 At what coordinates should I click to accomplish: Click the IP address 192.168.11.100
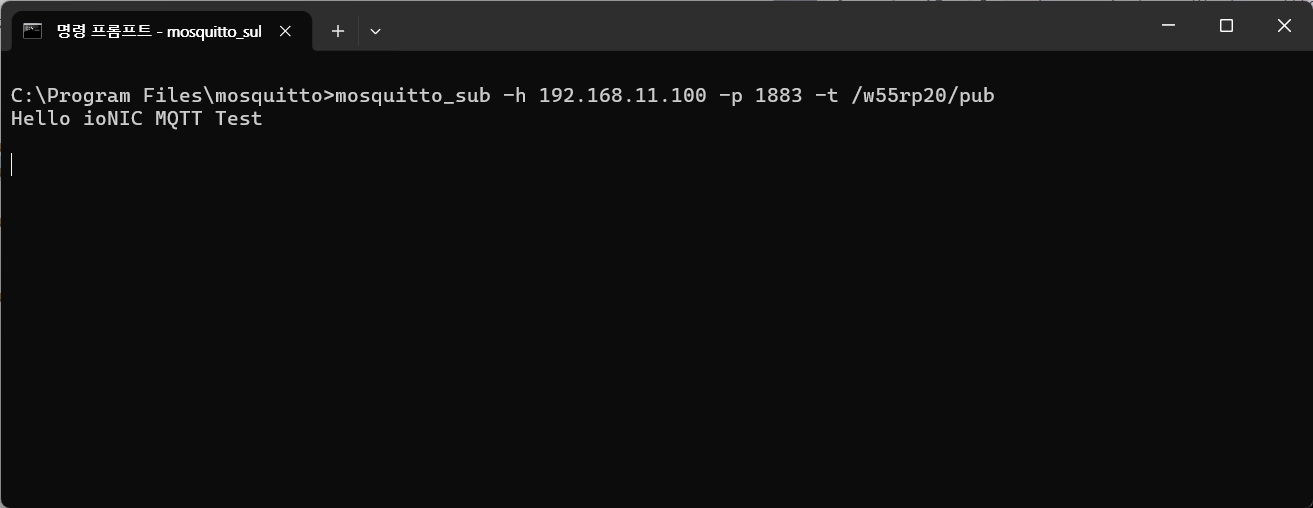pos(622,96)
